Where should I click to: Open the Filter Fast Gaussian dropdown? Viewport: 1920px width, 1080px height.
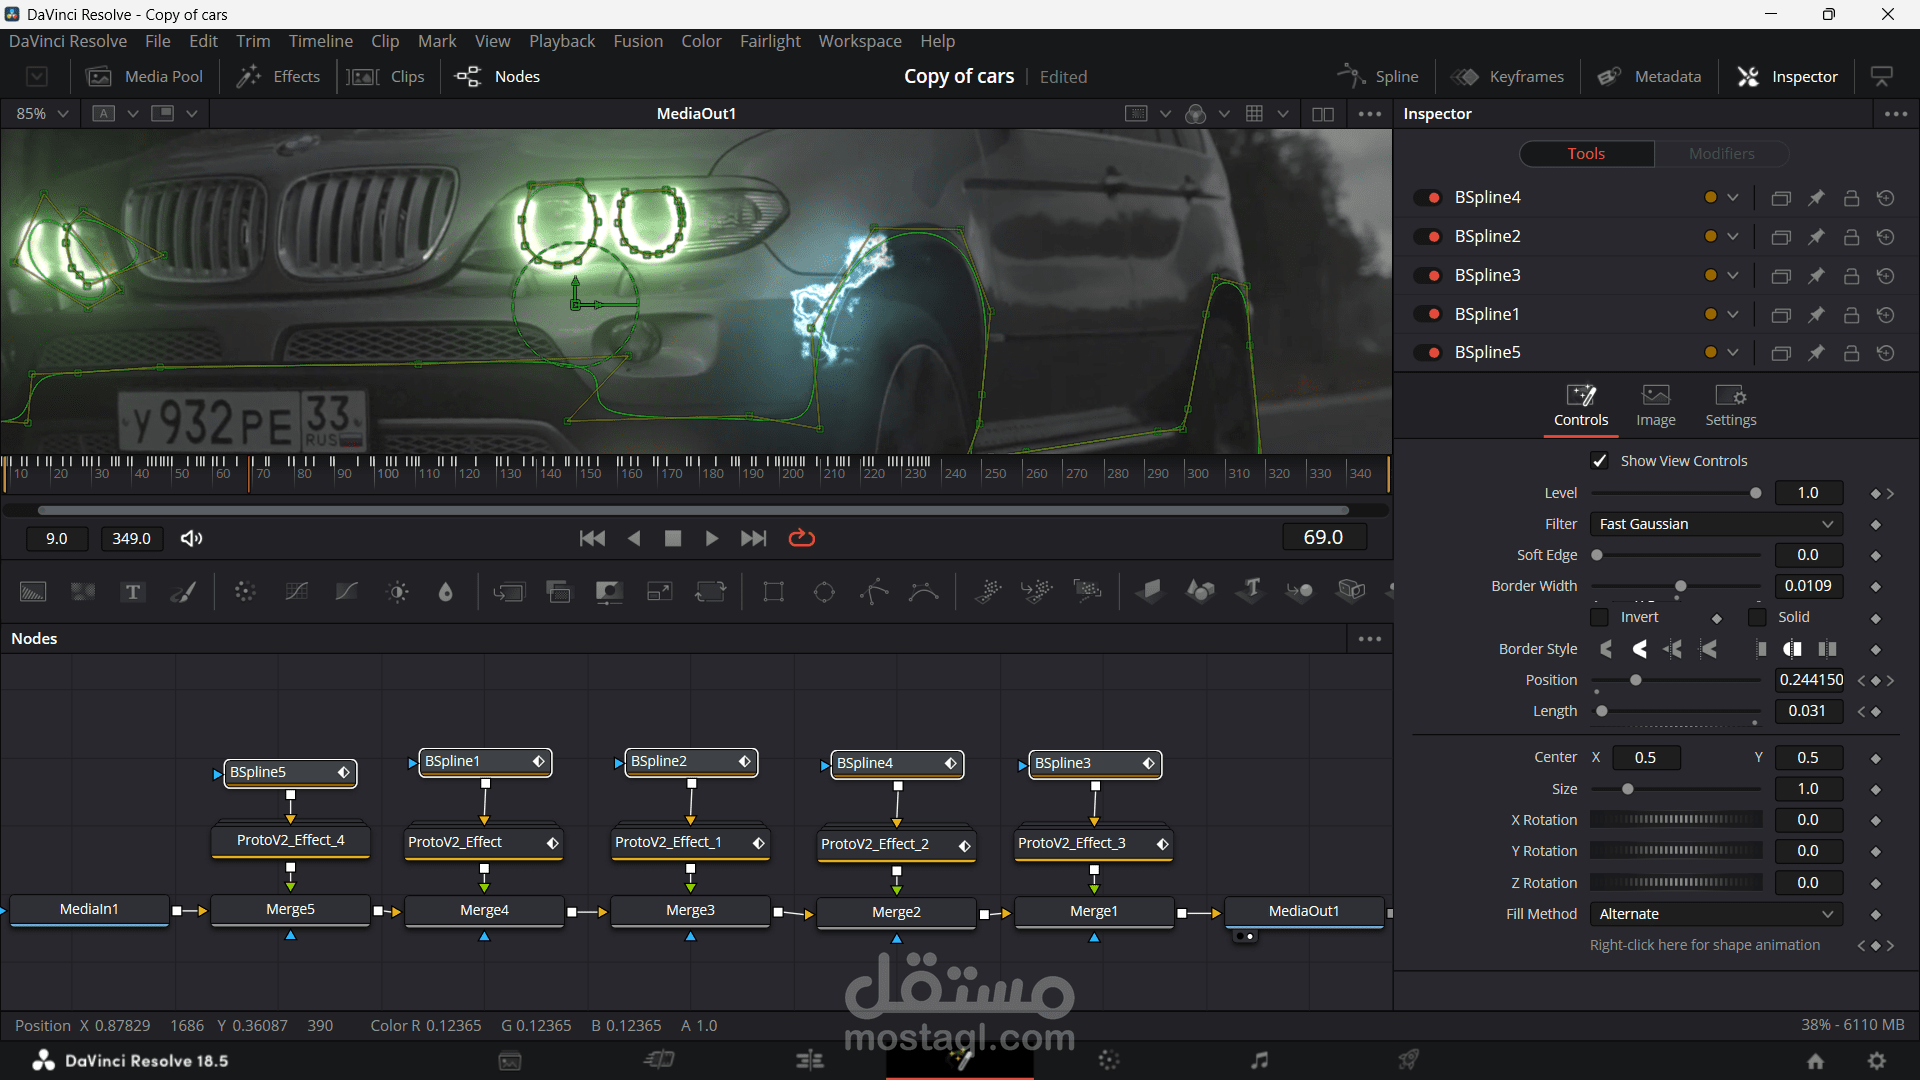(1716, 524)
